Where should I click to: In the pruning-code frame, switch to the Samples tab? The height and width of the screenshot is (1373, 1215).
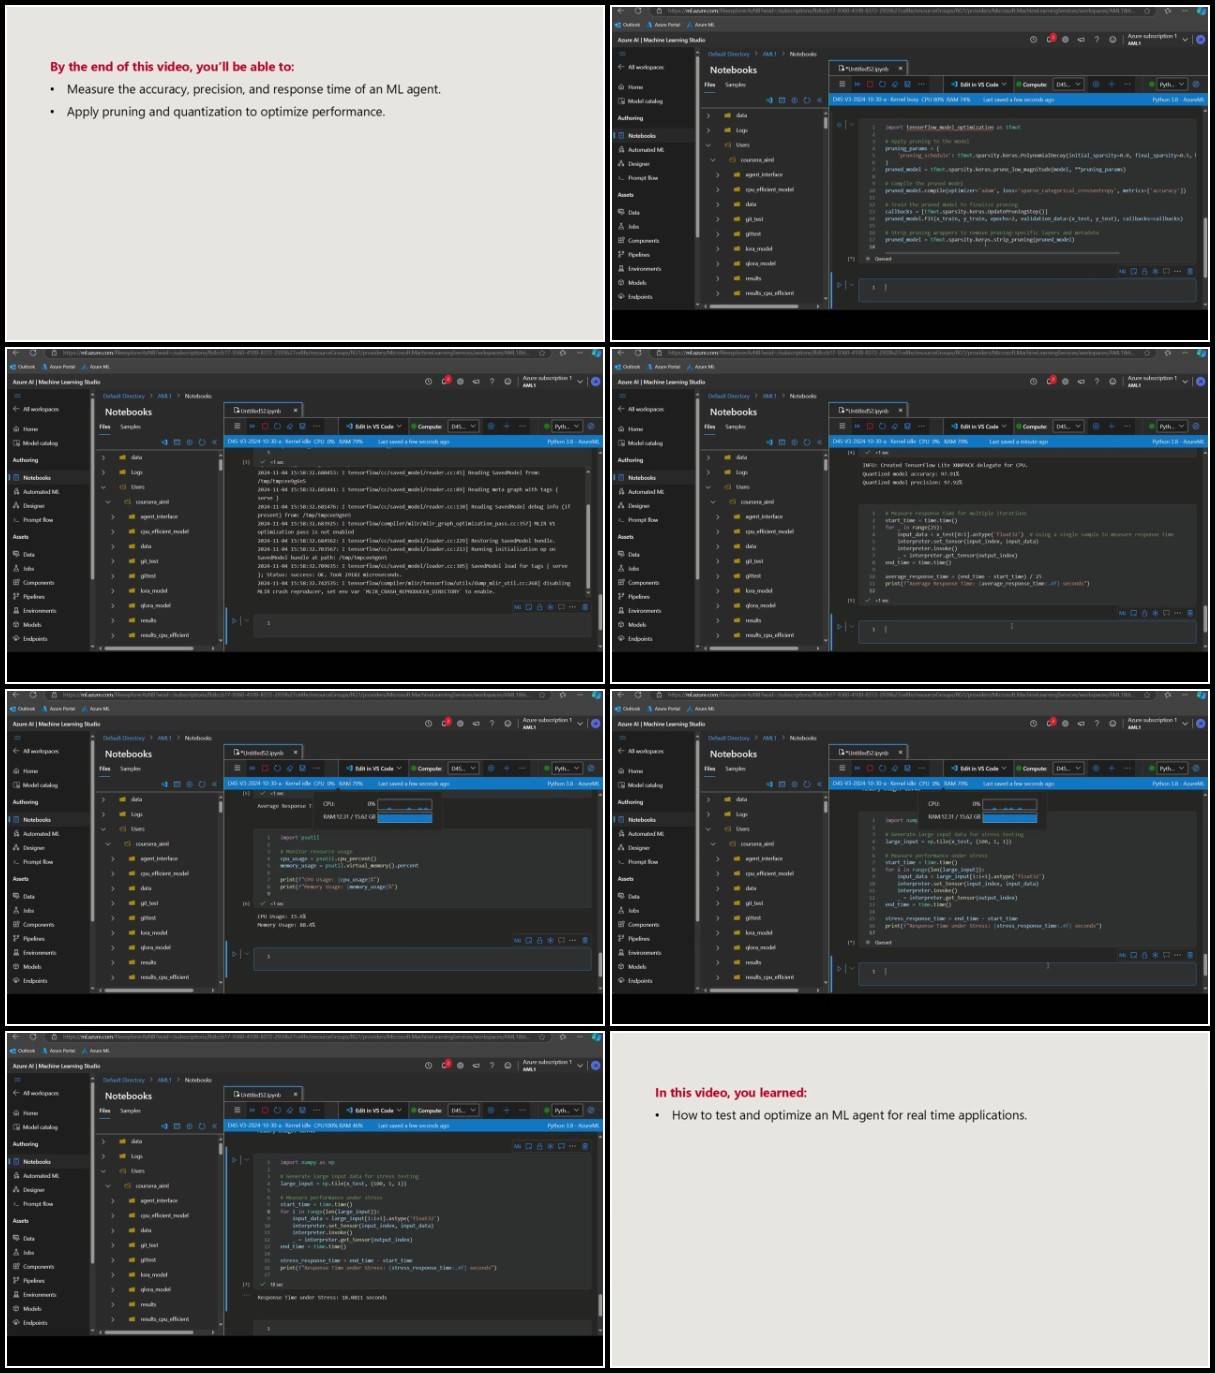(735, 85)
